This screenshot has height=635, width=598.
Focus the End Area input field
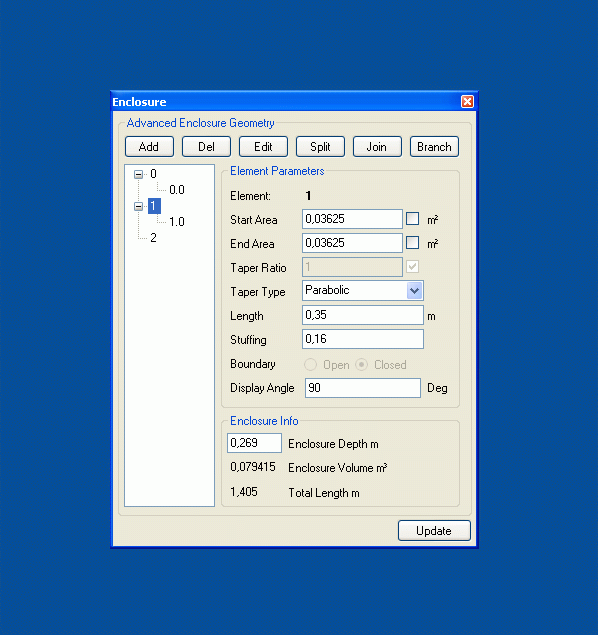pyautogui.click(x=352, y=243)
